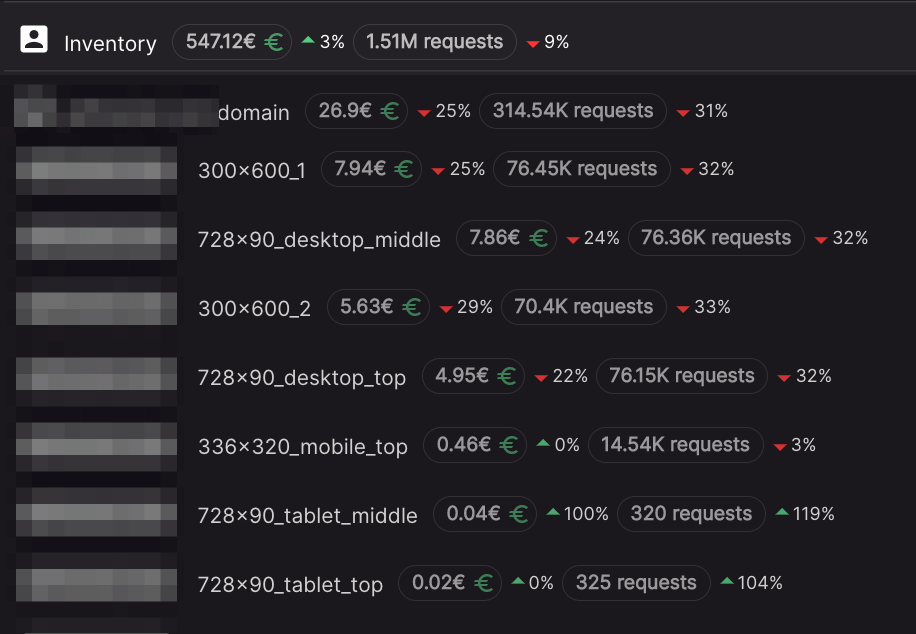The height and width of the screenshot is (634, 916).
Task: Click the red down arrow beside the 9% change
Action: point(531,42)
